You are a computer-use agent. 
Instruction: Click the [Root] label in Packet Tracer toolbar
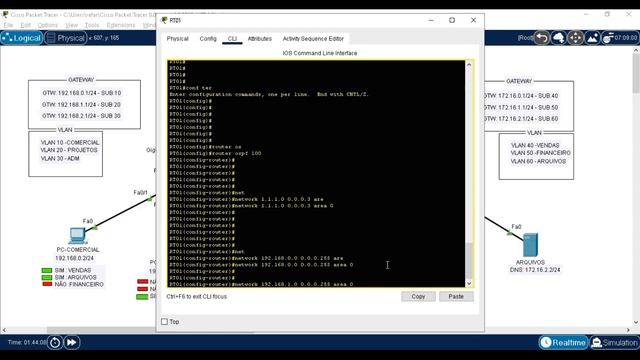525,38
